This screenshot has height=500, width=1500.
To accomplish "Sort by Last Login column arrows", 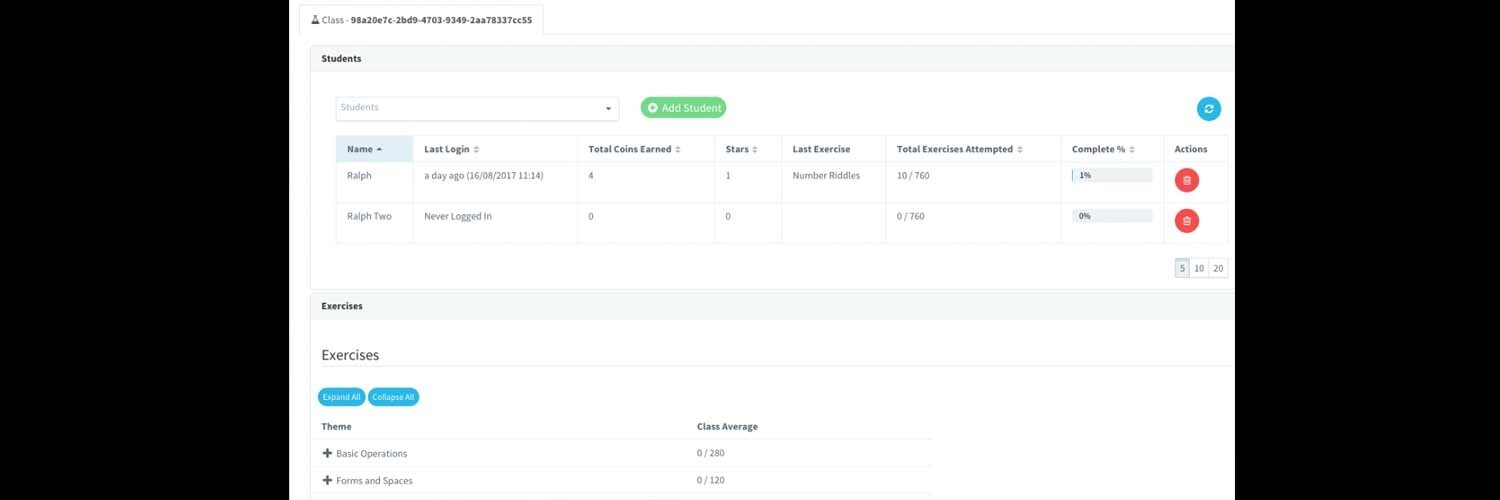I will point(476,150).
